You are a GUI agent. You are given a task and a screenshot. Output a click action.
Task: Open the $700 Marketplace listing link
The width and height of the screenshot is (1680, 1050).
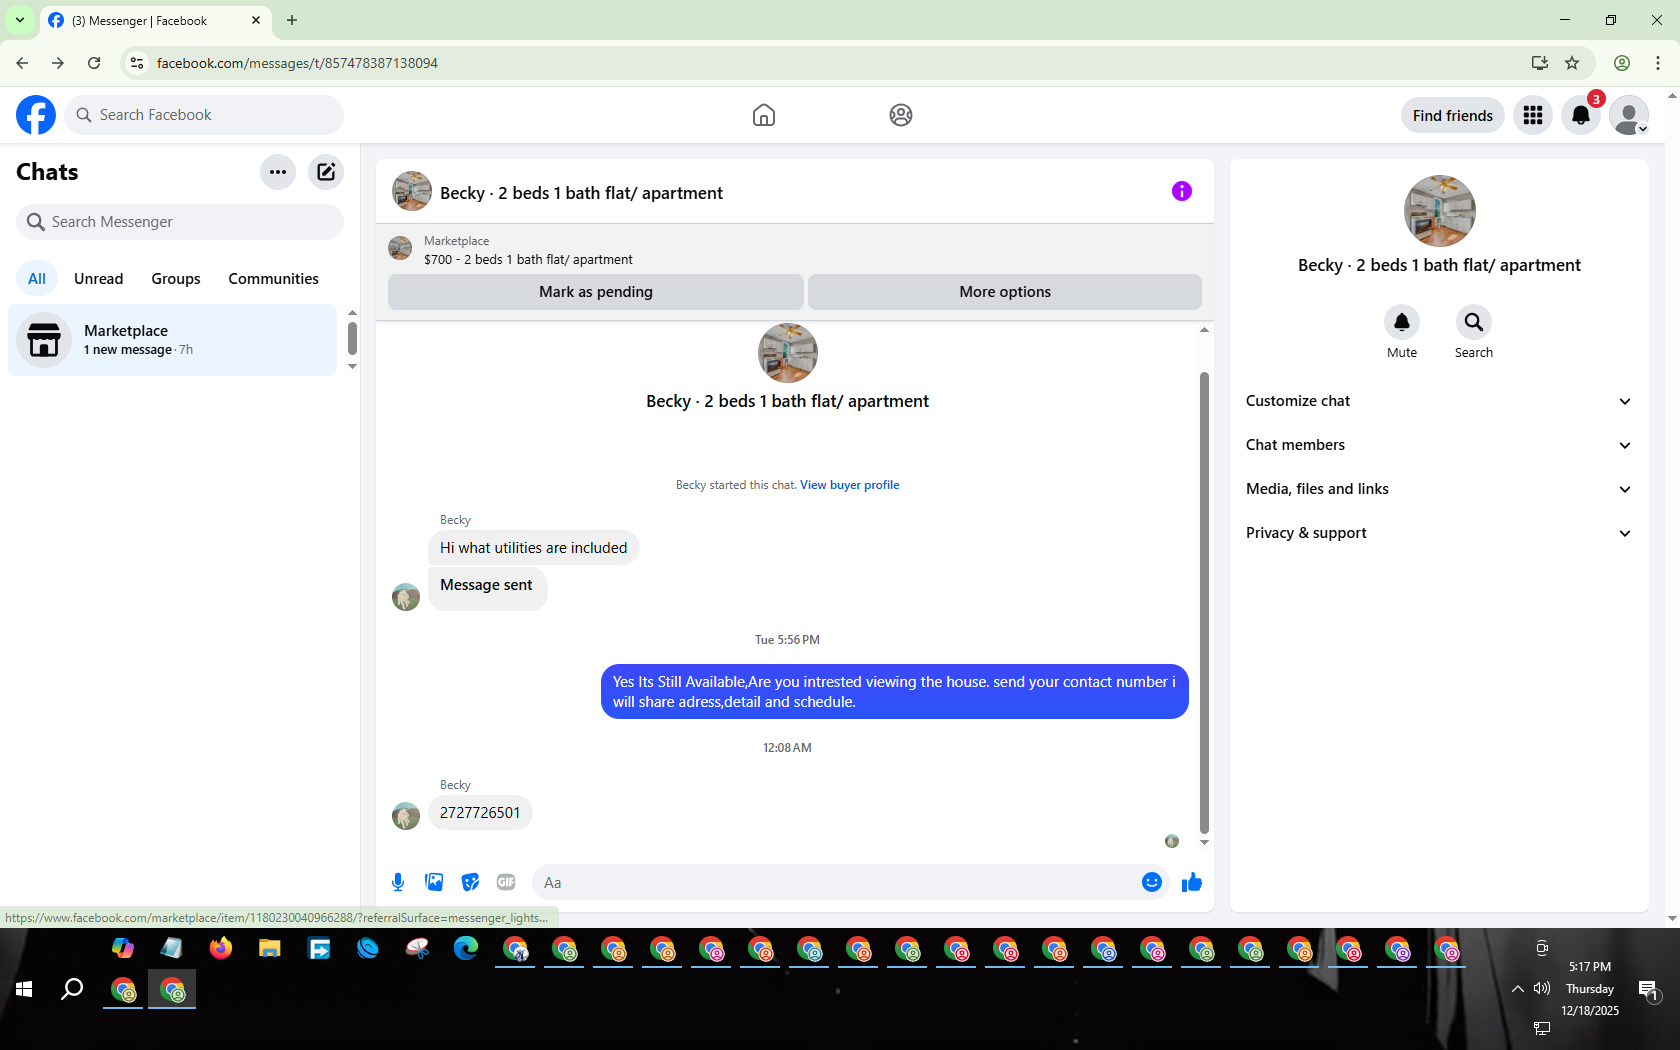[528, 260]
